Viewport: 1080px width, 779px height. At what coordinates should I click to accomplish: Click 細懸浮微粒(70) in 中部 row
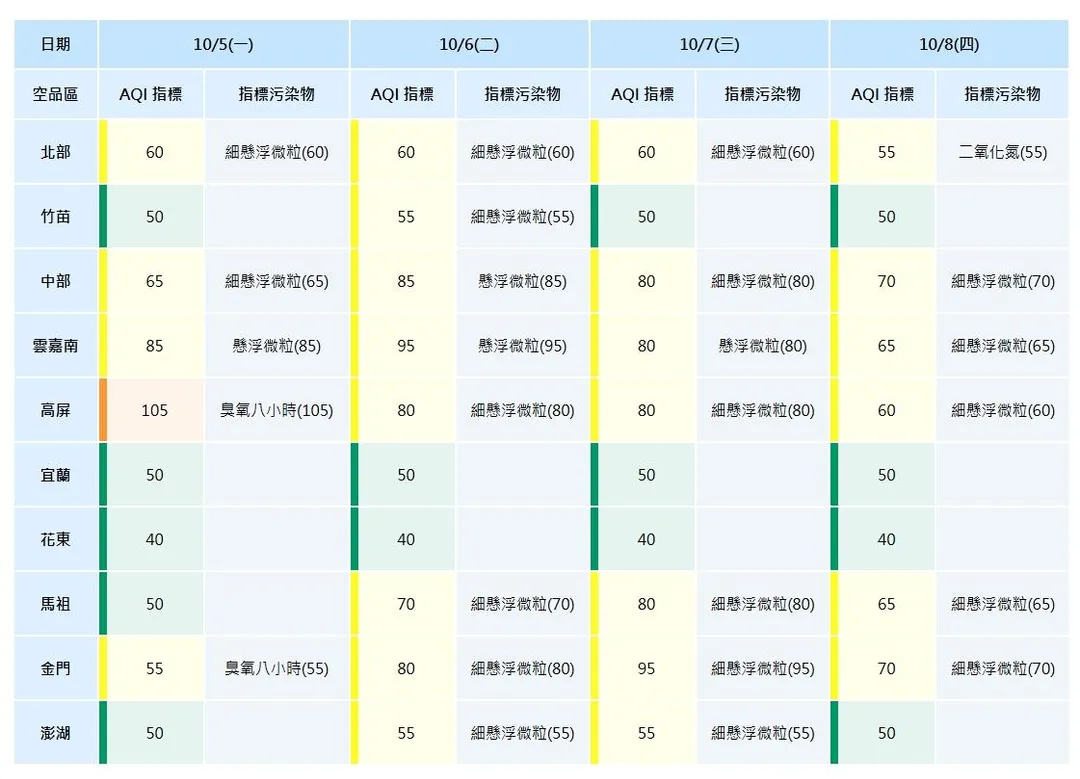[1002, 281]
